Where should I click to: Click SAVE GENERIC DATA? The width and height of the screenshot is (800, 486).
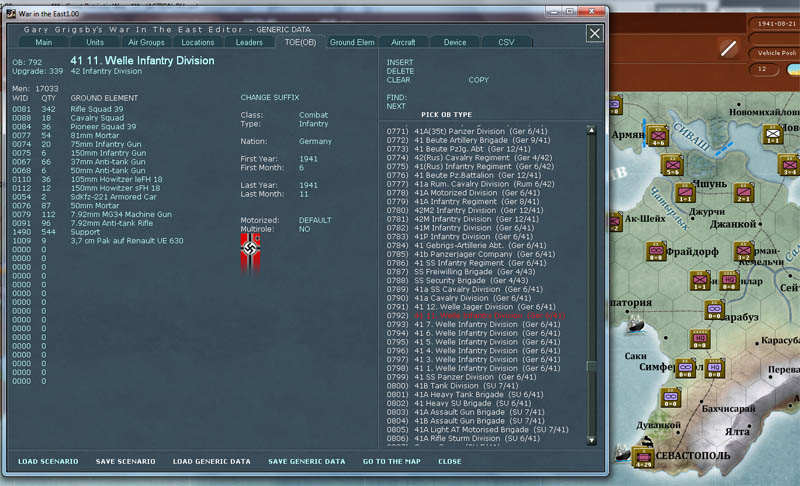307,462
